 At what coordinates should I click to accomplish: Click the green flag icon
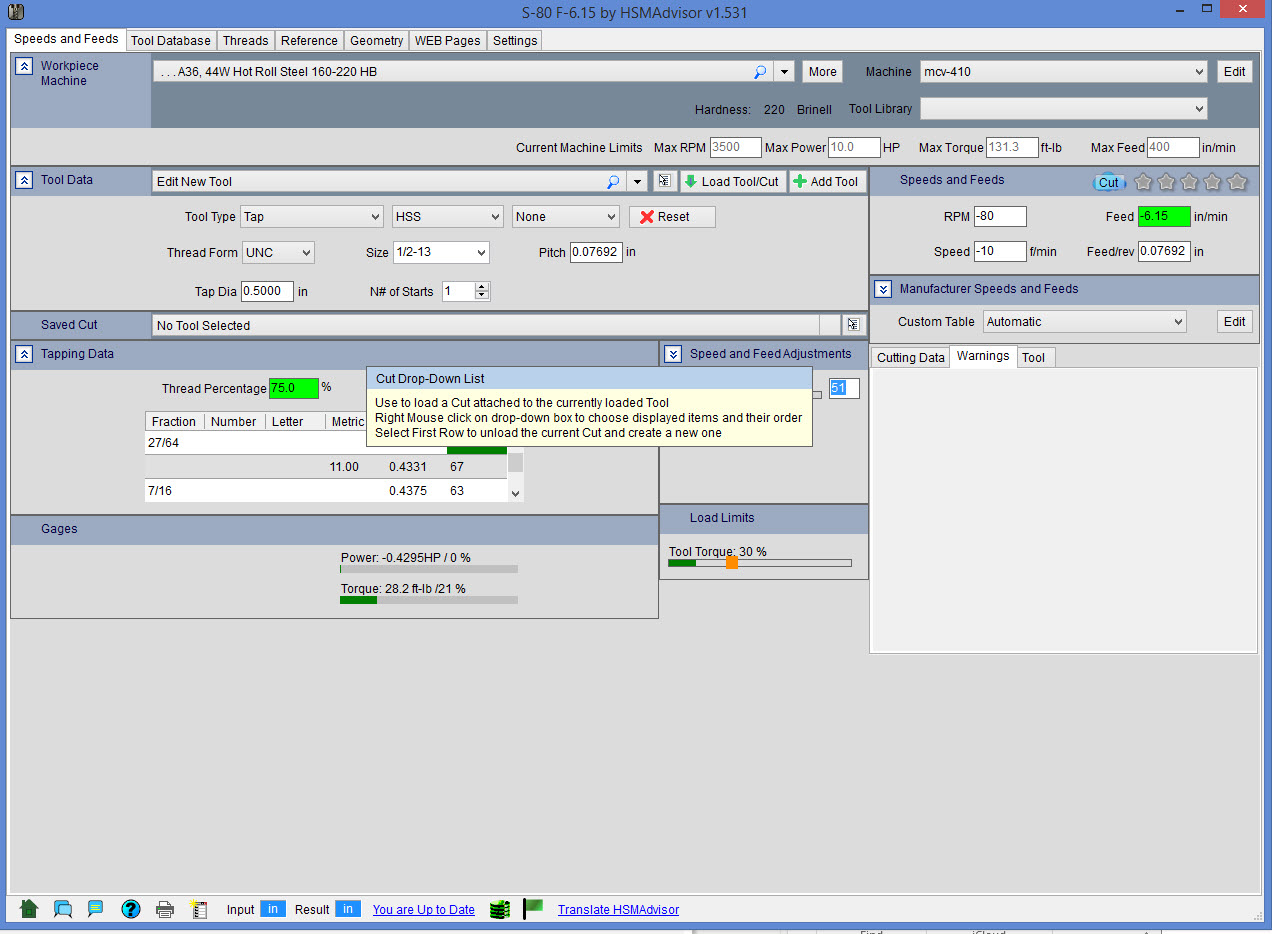coord(533,908)
